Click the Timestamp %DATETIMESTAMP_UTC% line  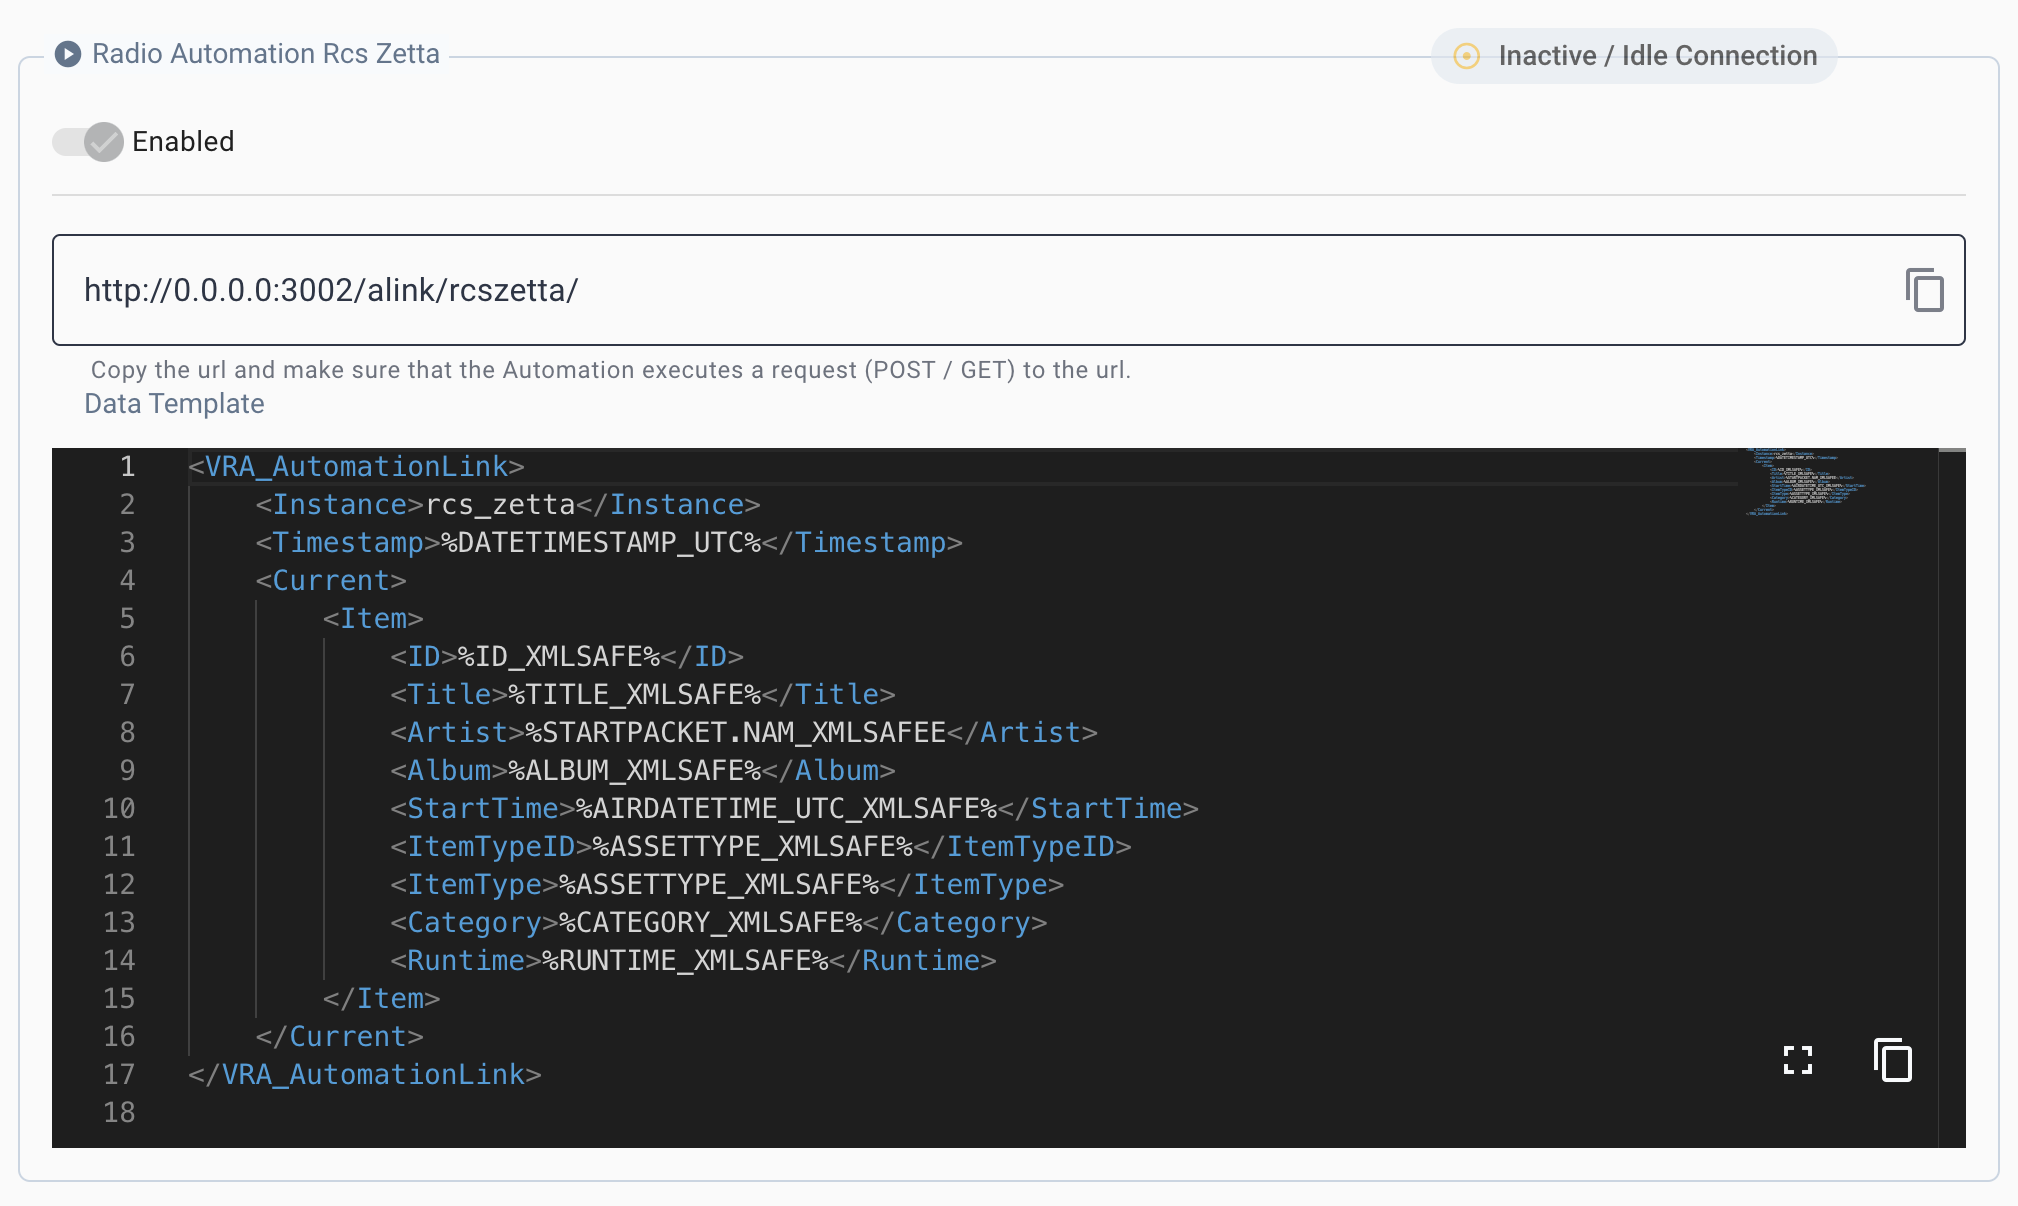(609, 542)
